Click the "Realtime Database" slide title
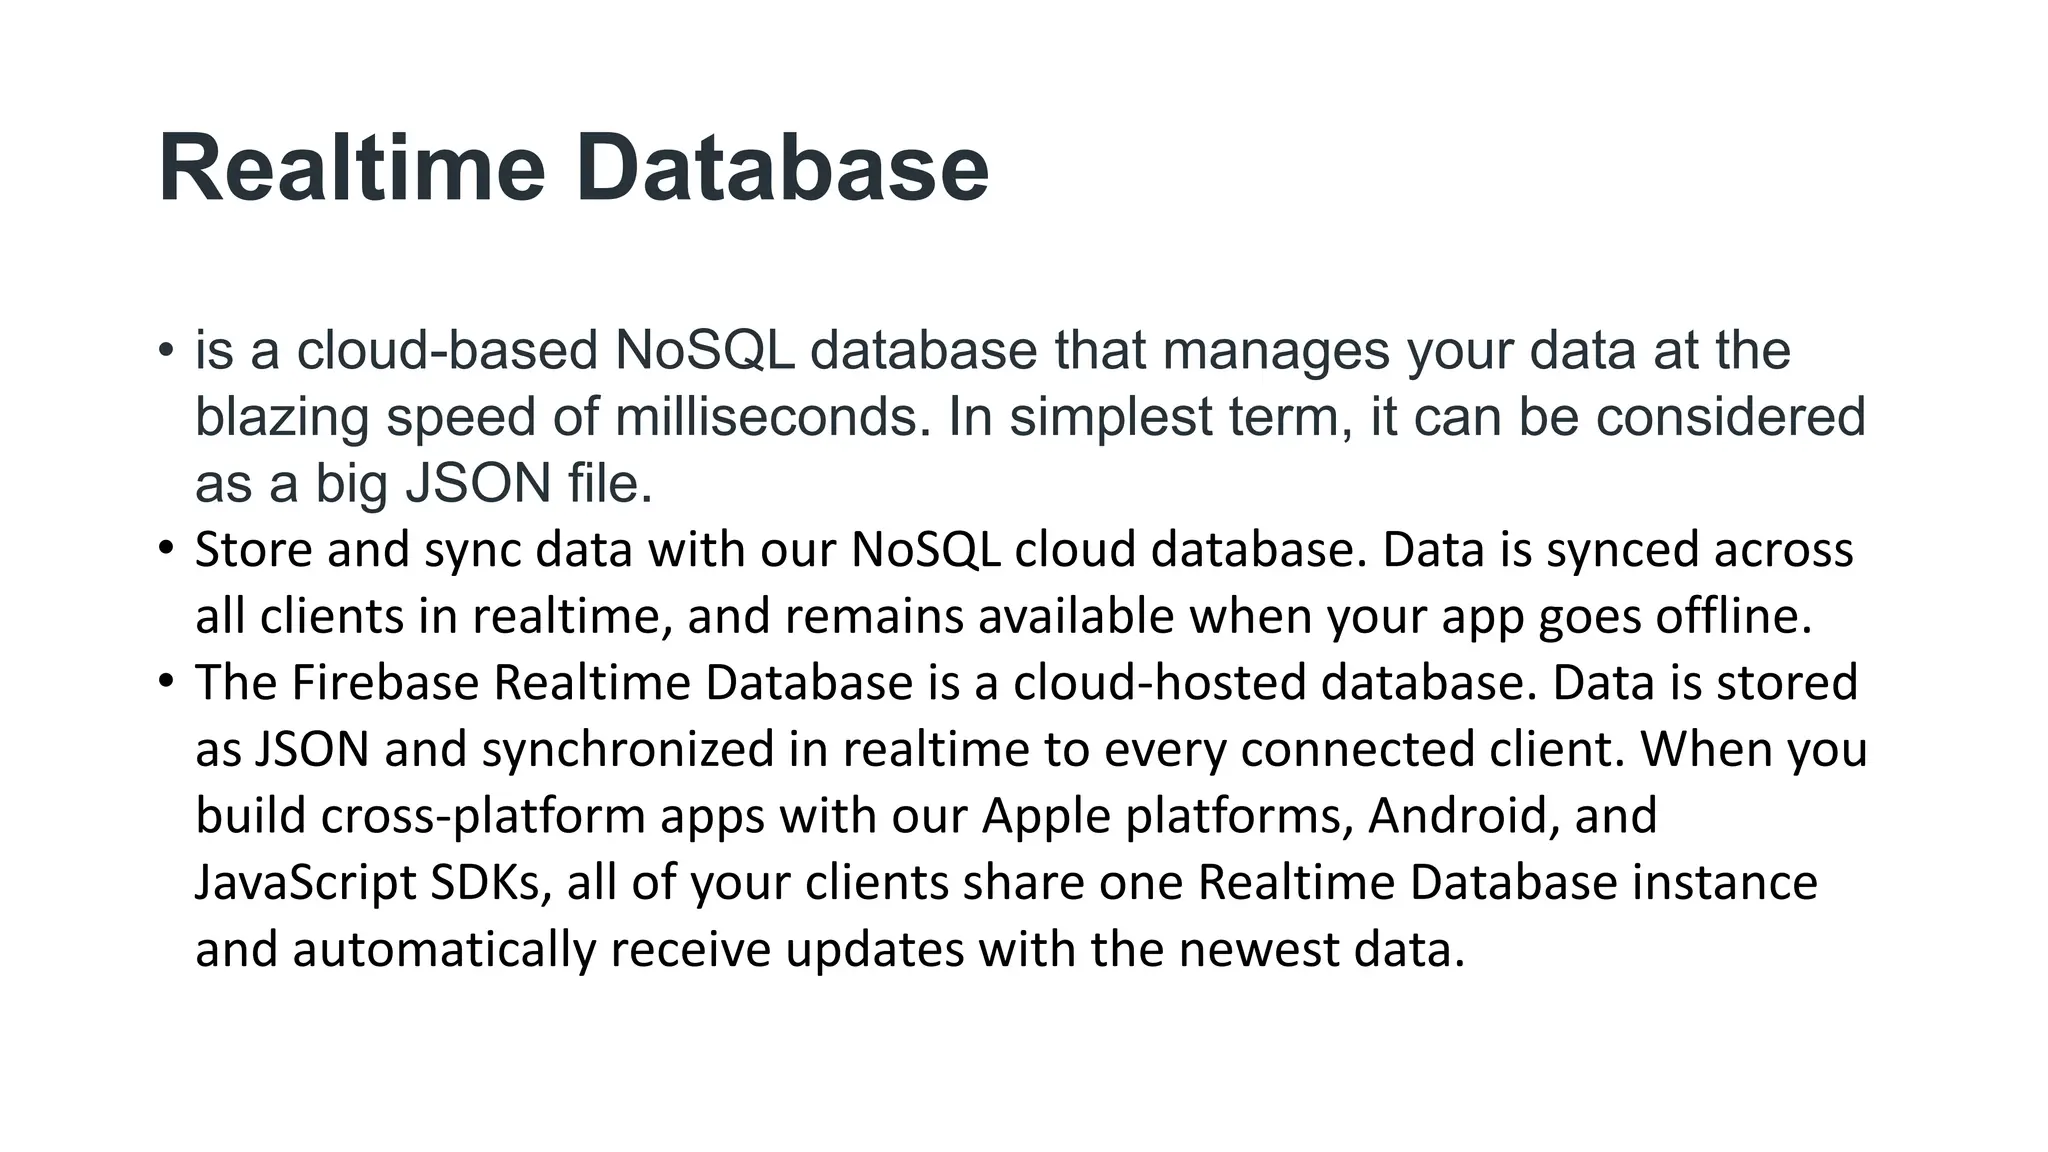Image resolution: width=2048 pixels, height=1152 pixels. [x=574, y=168]
